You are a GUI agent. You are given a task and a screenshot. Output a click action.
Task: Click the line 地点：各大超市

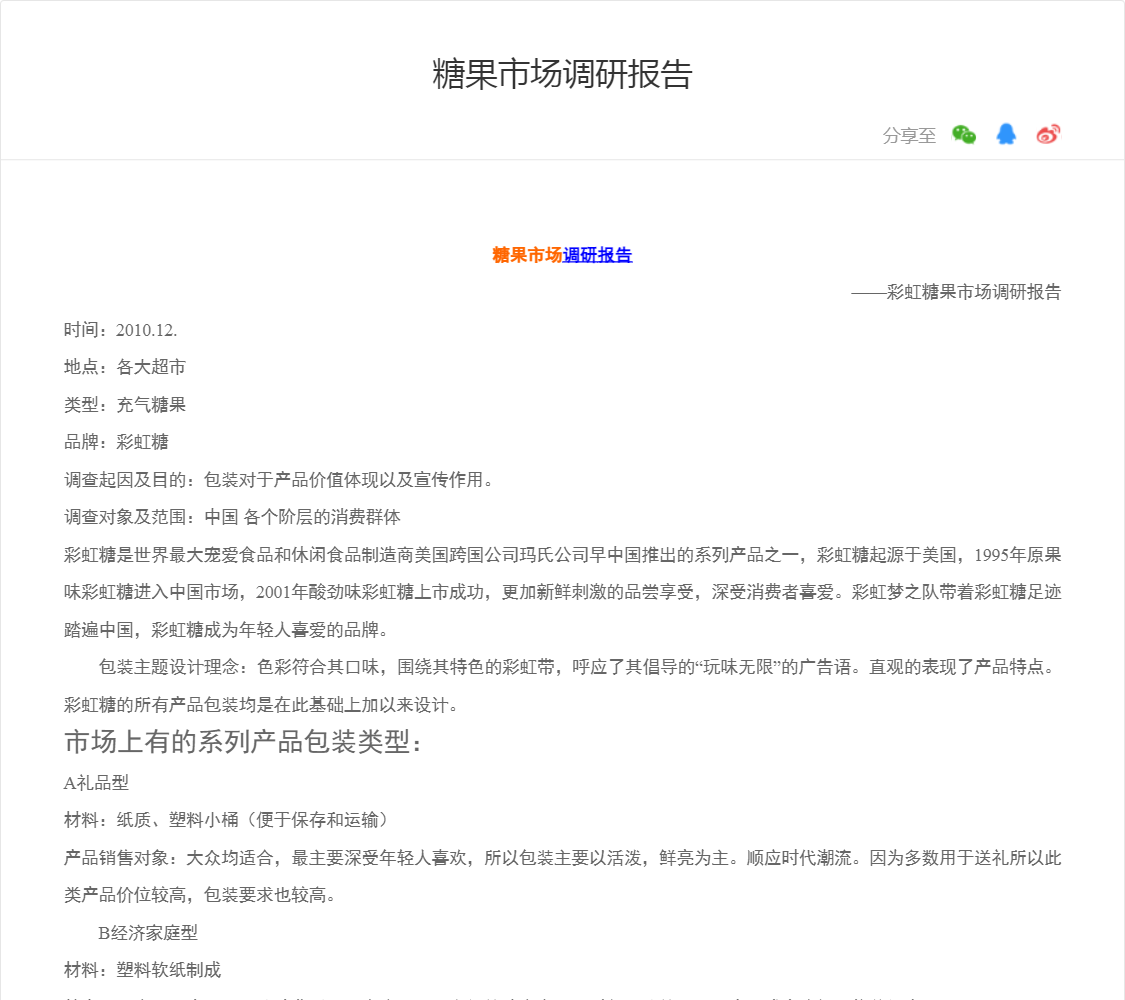tap(125, 367)
